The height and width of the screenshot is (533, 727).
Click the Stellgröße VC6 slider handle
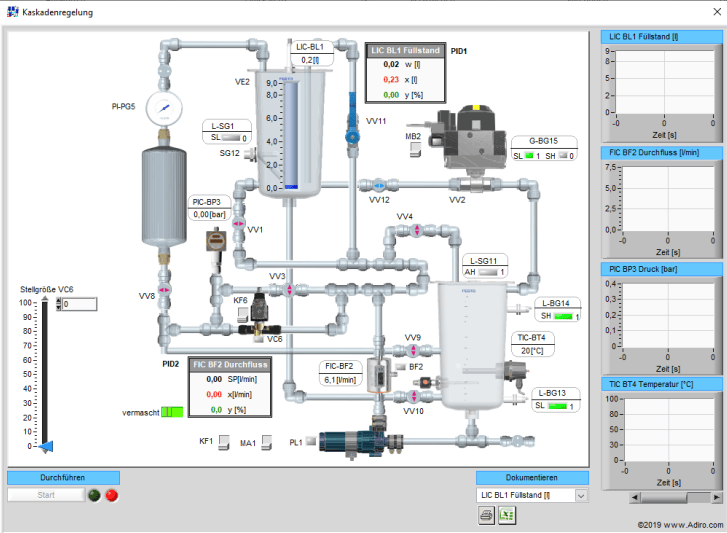coord(46,446)
